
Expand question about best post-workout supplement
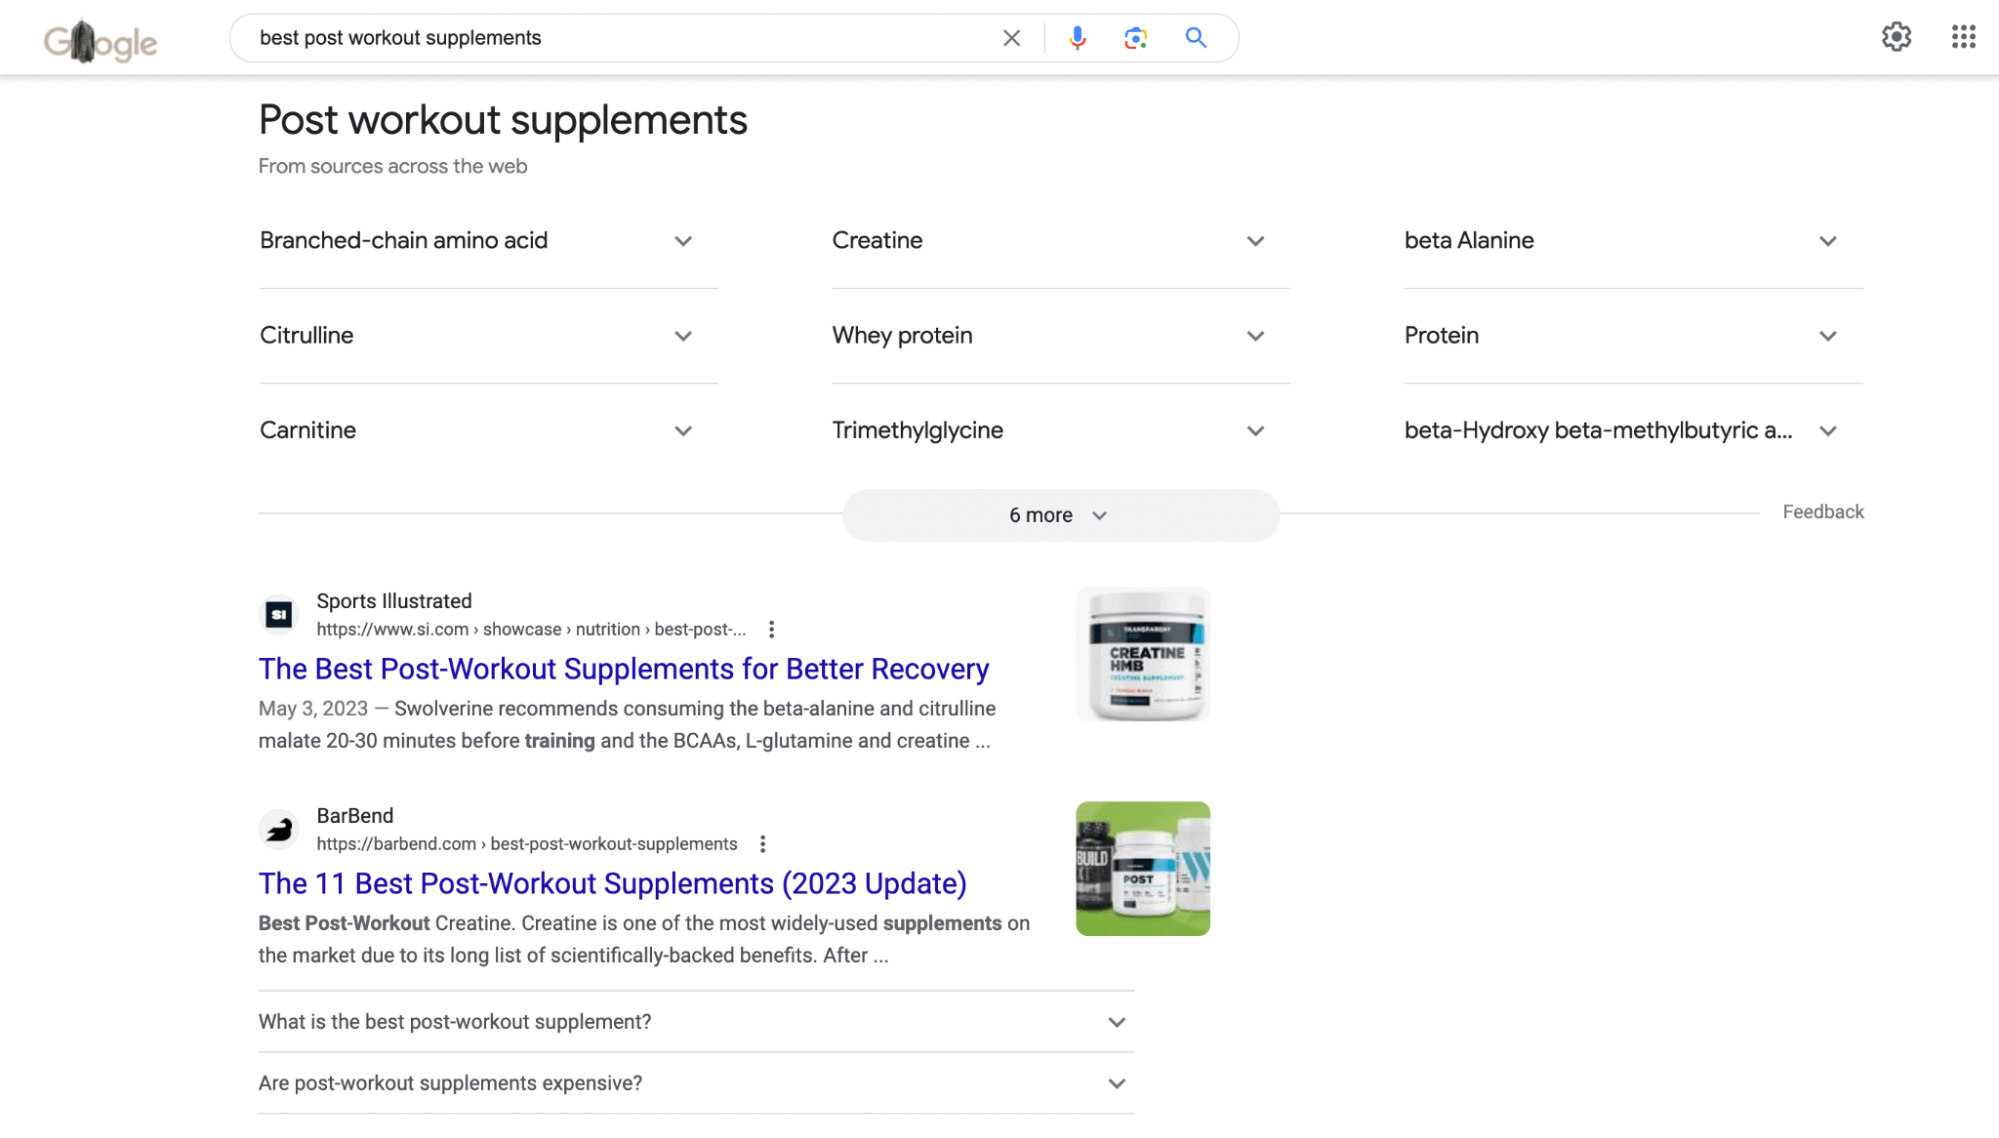click(x=695, y=1022)
